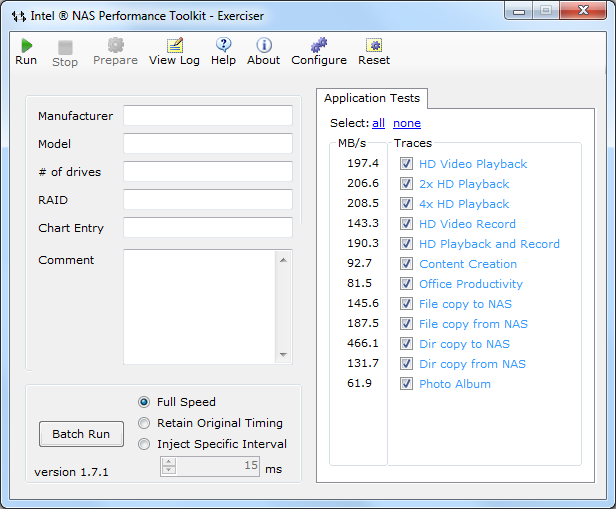The width and height of the screenshot is (616, 509).
Task: Open the View Log notepad icon
Action: coord(174,45)
